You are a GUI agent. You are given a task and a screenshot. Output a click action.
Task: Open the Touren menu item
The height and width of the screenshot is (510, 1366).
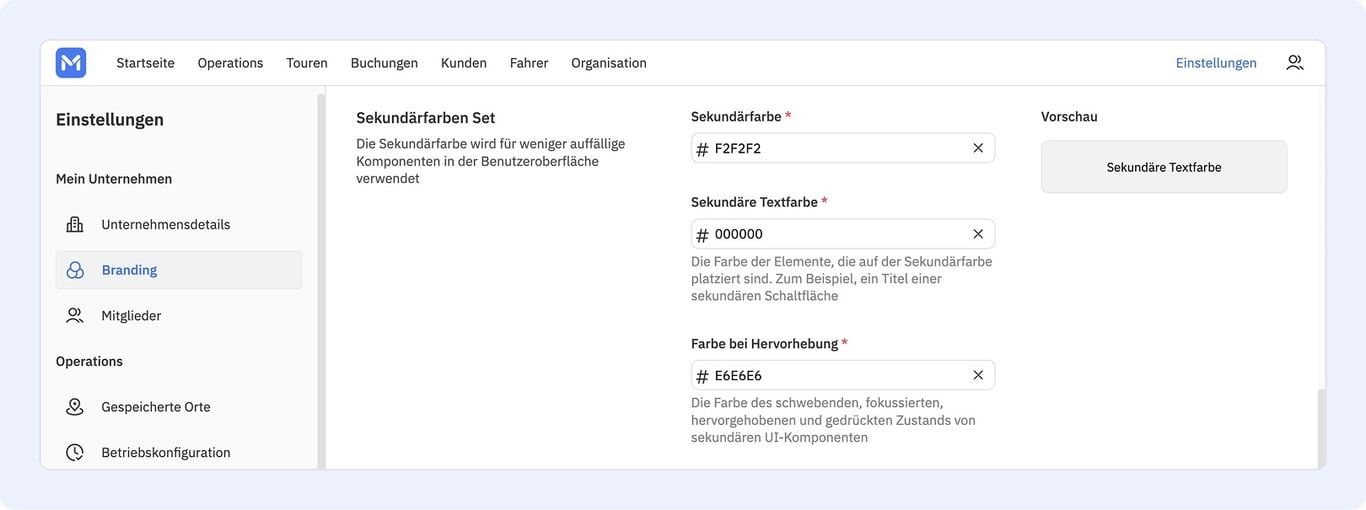point(307,63)
